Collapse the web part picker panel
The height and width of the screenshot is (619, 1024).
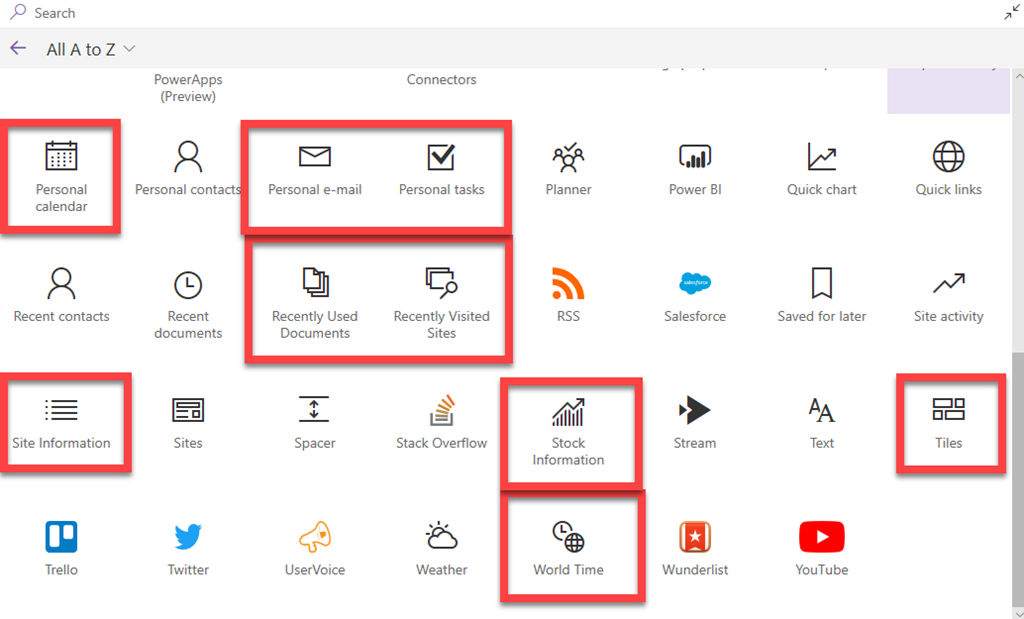click(1011, 13)
